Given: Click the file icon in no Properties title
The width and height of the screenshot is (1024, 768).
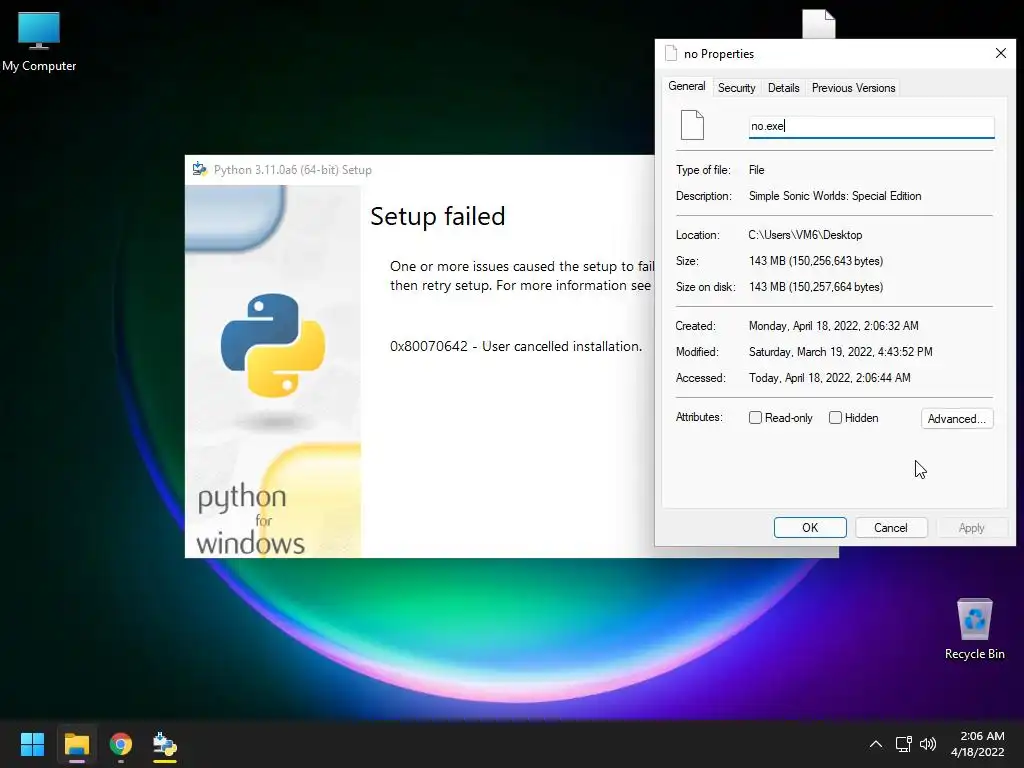Looking at the screenshot, I should (671, 54).
